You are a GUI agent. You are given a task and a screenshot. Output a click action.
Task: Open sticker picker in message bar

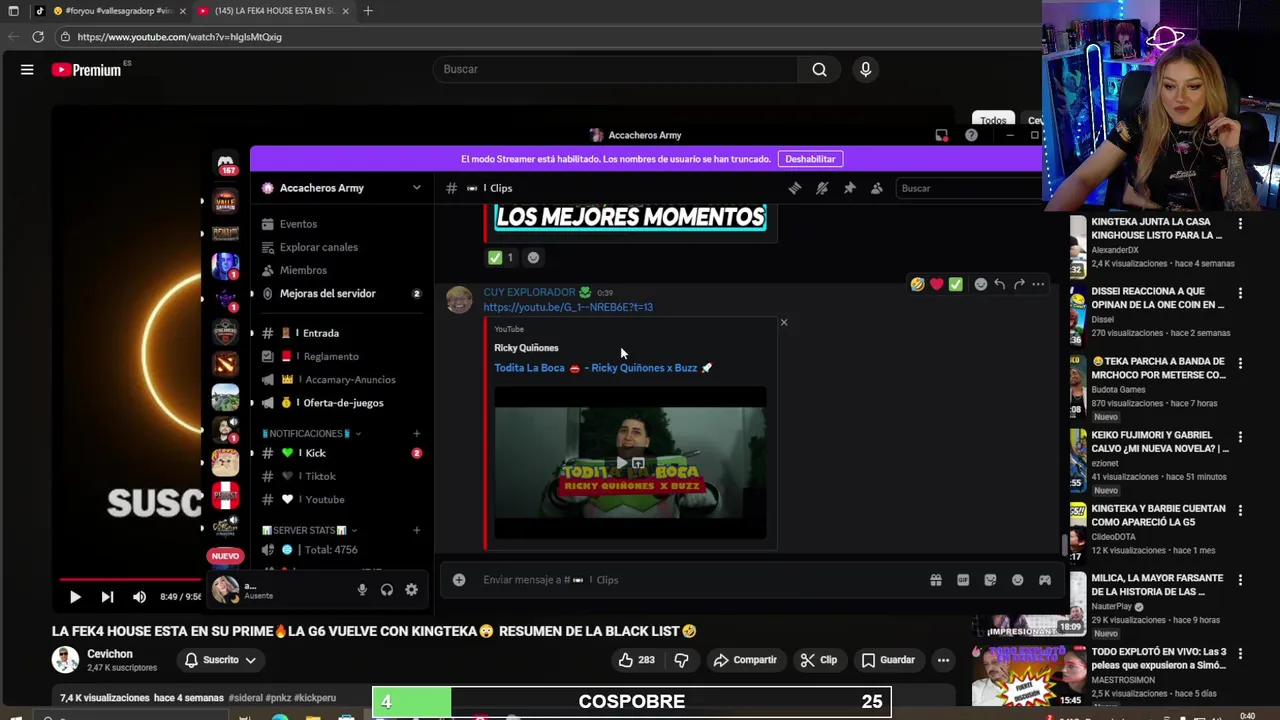pyautogui.click(x=990, y=580)
